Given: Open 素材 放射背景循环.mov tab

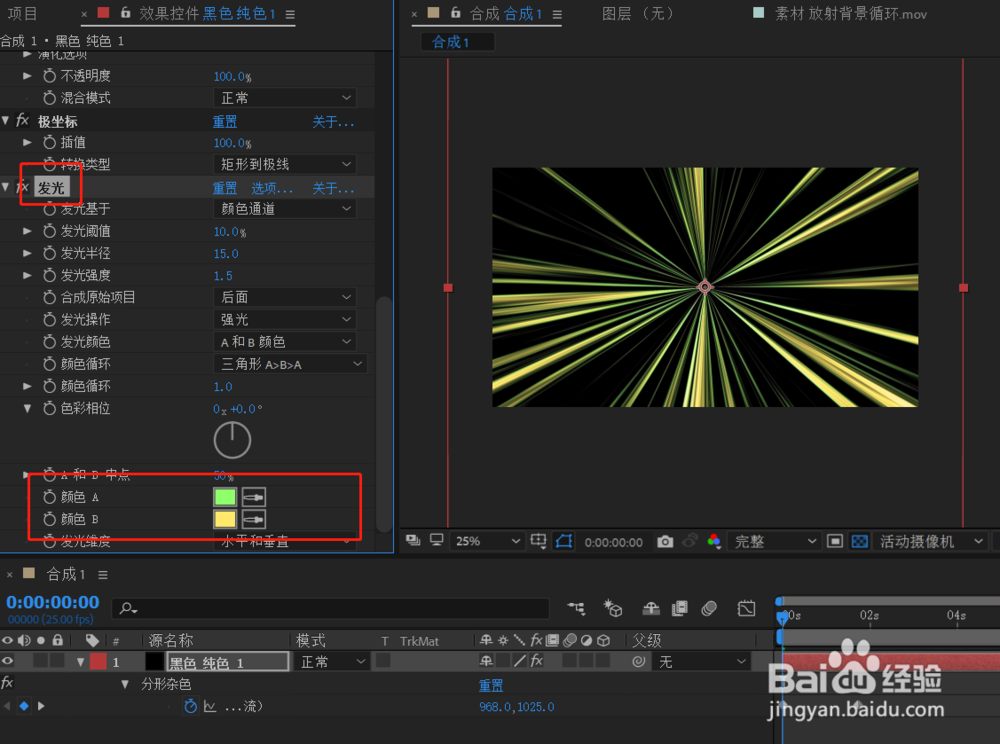Looking at the screenshot, I should (851, 14).
